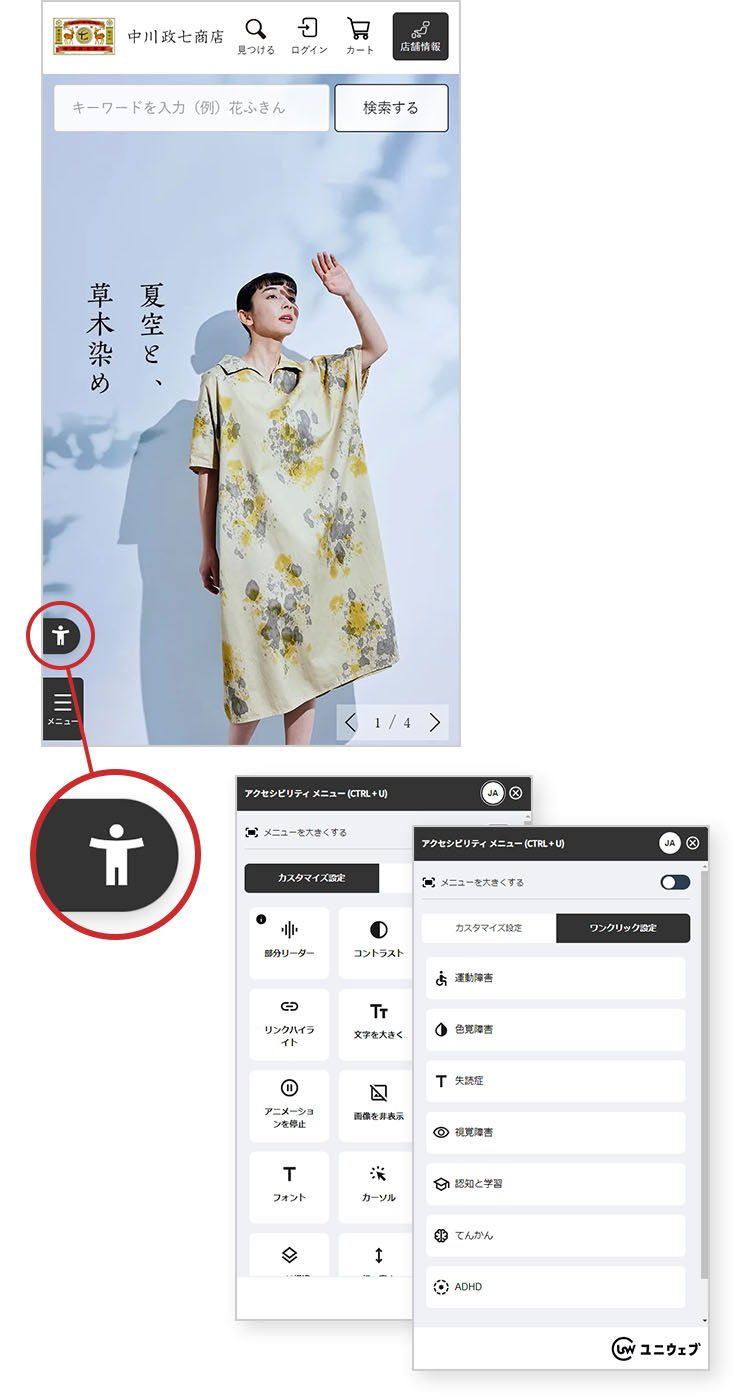Click the vertical double-arrow line height tile
This screenshot has height=1400, width=750.
point(376,1257)
